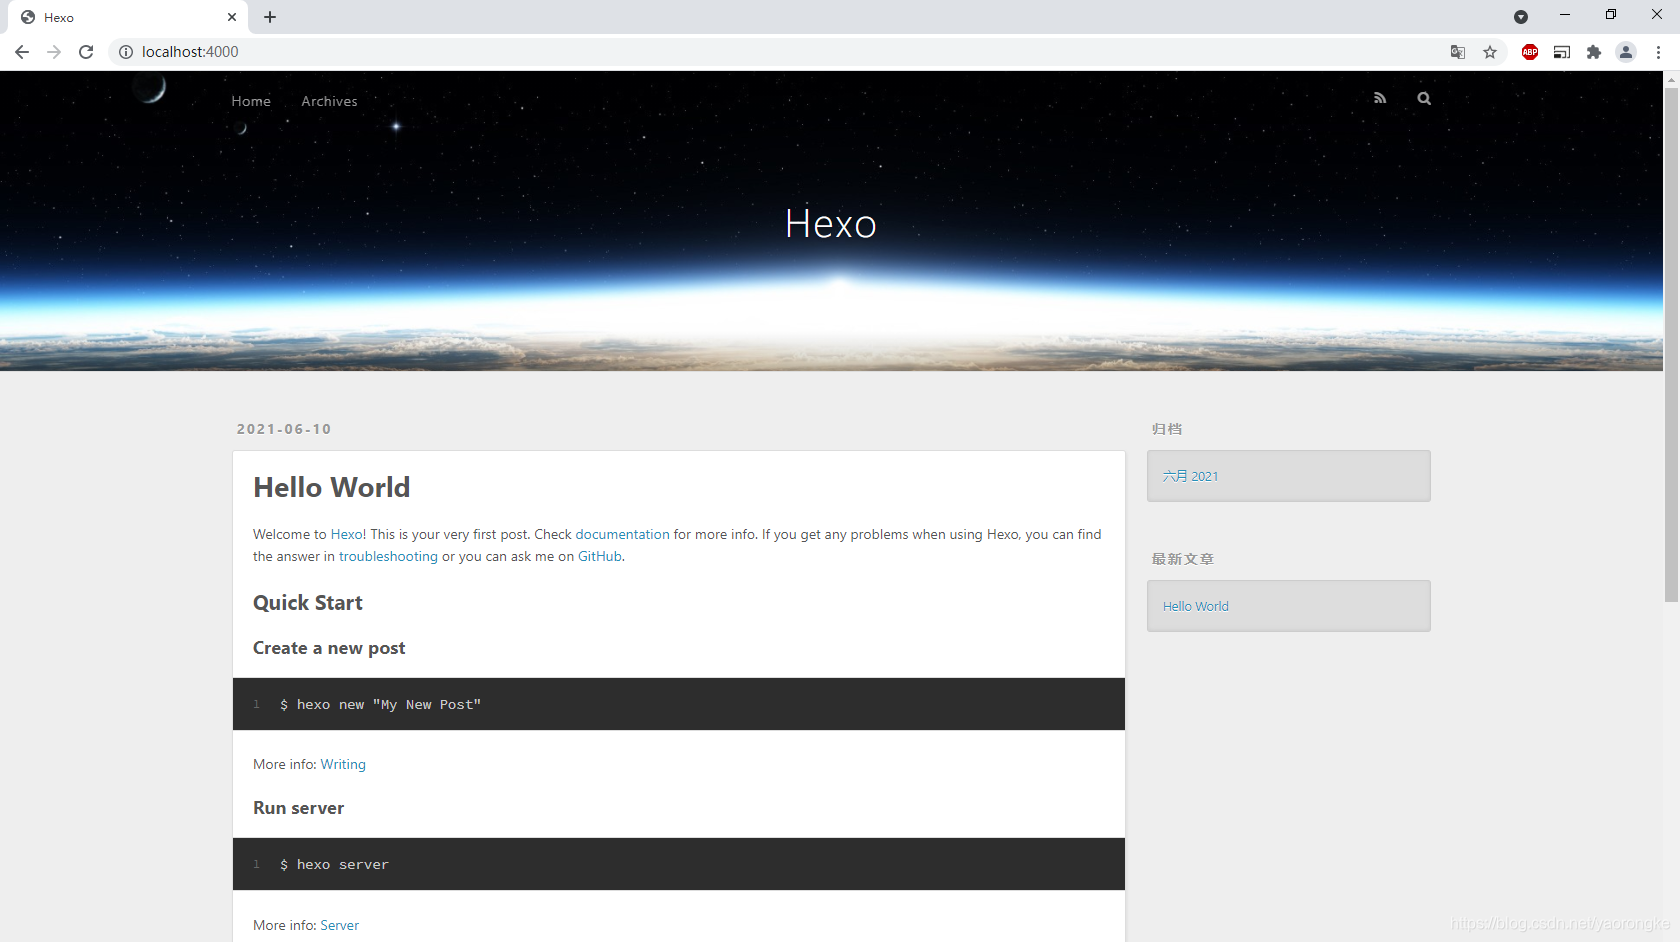
Task: Open the troubleshooting link
Action: (x=388, y=556)
